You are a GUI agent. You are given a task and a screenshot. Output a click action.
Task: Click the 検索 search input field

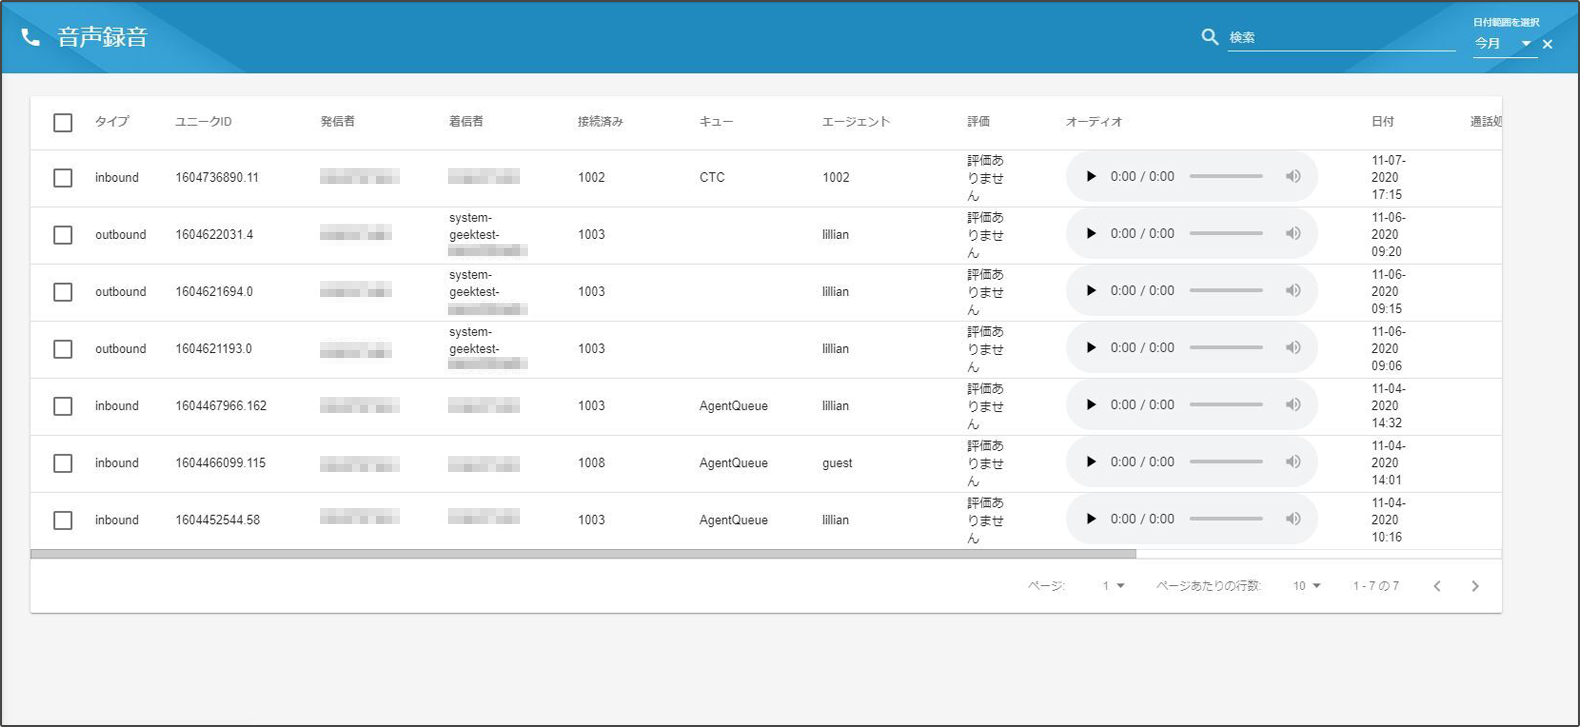point(1340,38)
